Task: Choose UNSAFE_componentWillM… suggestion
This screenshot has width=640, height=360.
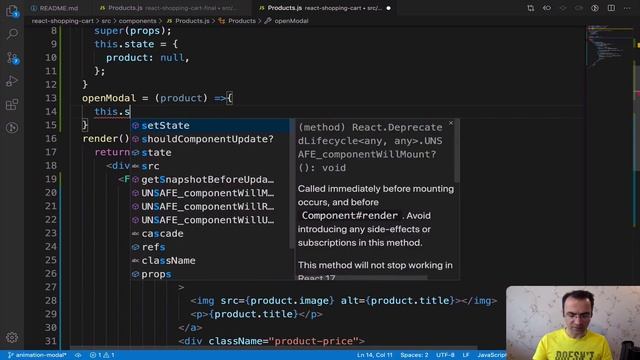Action: (210, 193)
